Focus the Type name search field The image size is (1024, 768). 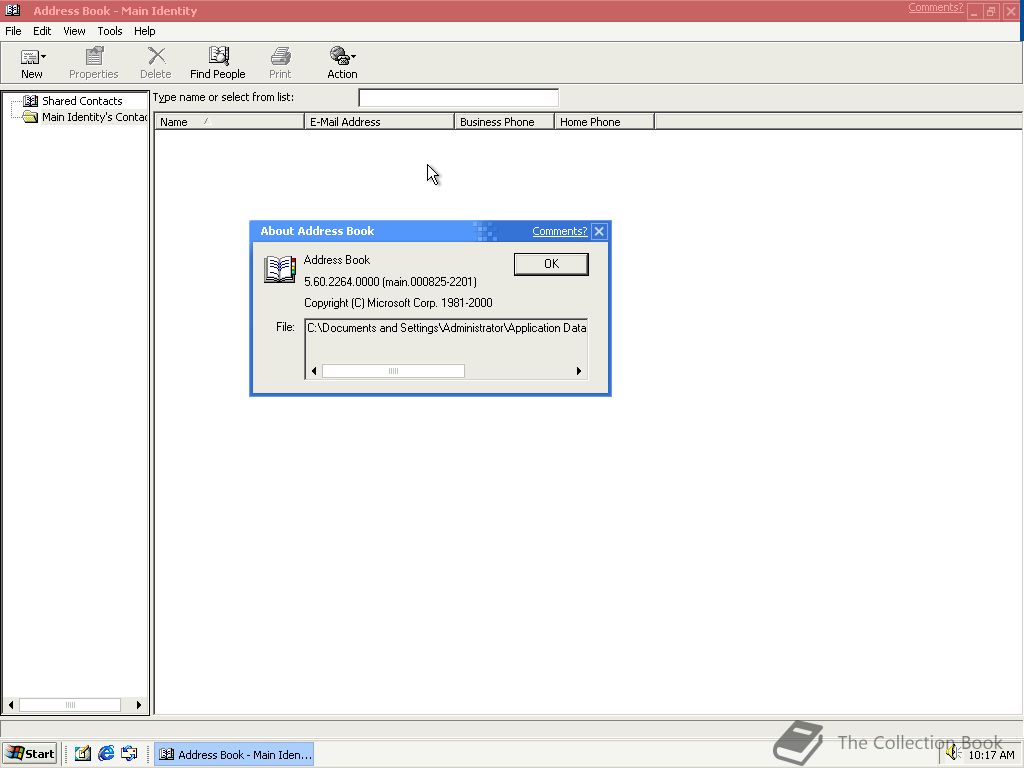[458, 98]
